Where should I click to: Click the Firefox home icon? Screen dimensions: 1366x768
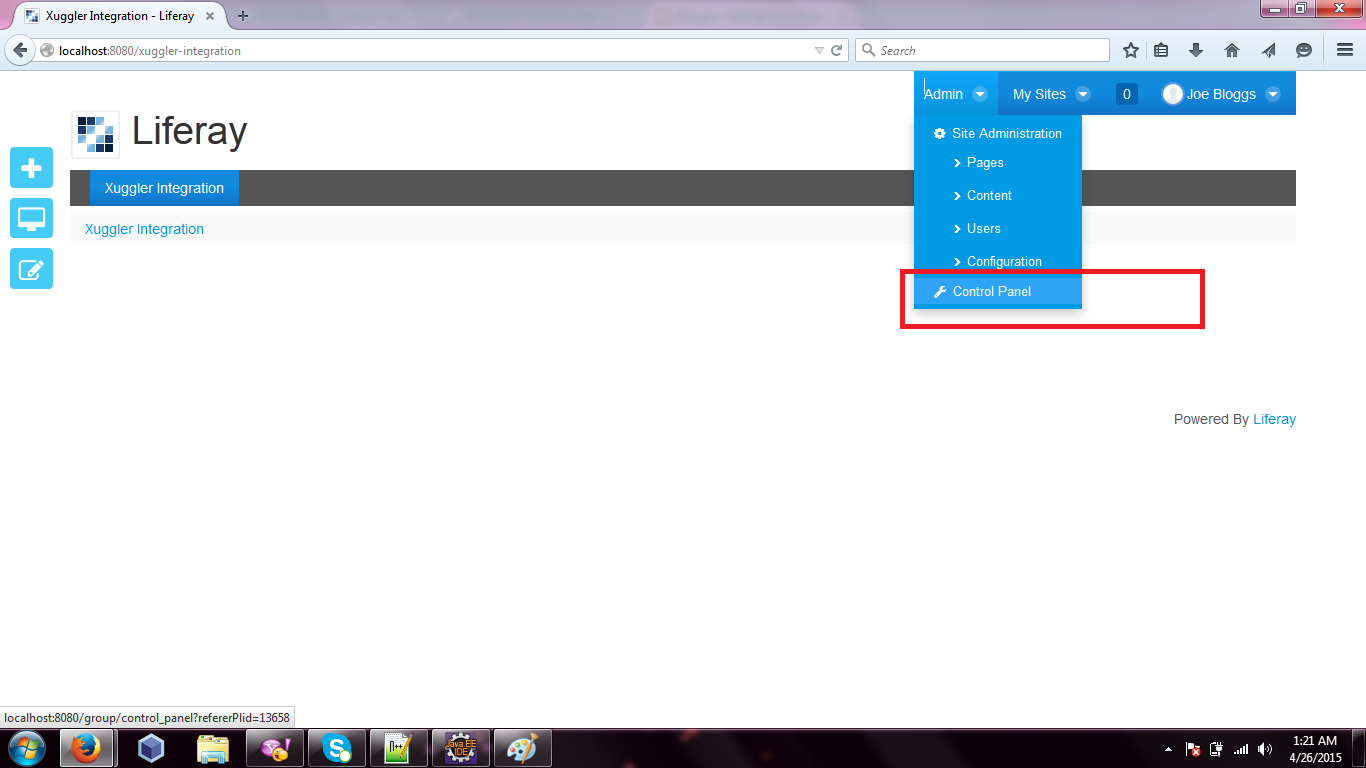pos(1232,49)
